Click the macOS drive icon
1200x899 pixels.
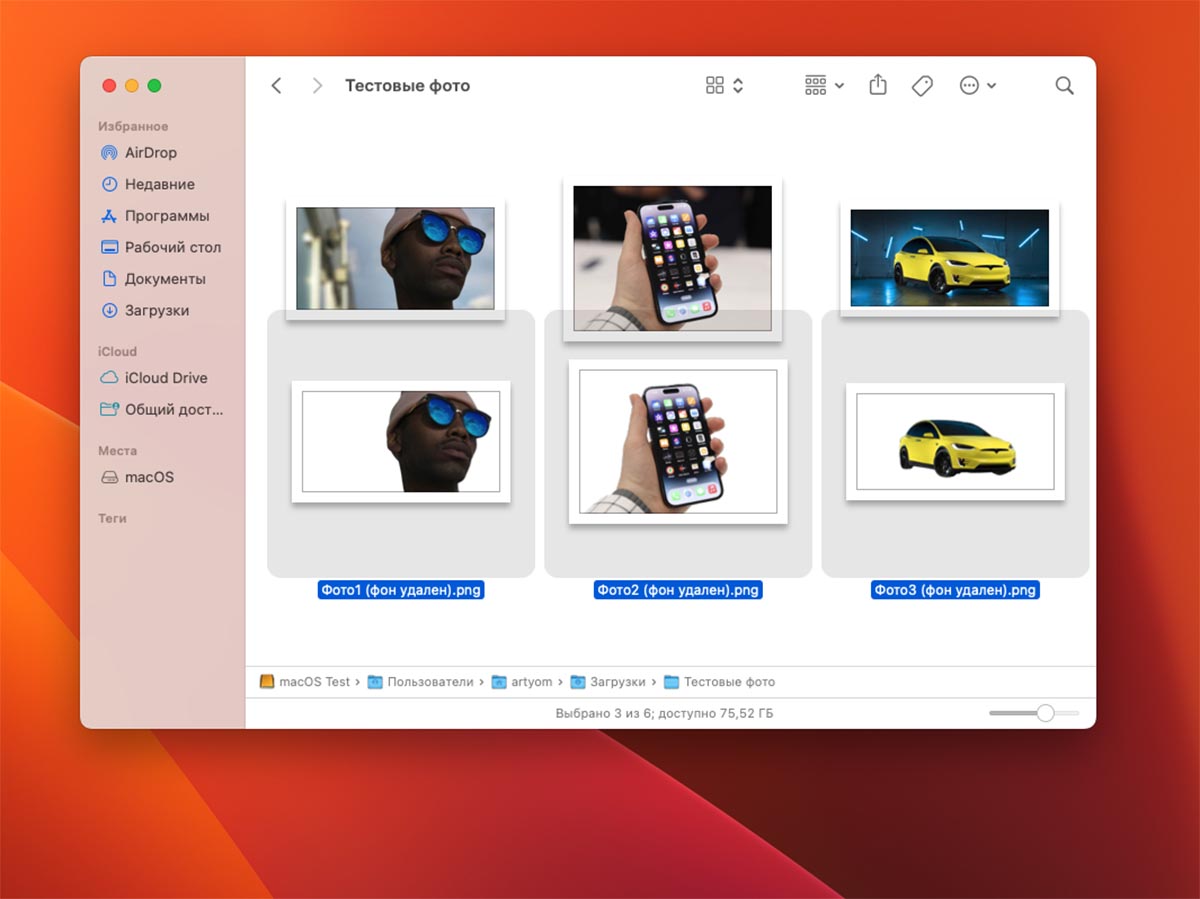pos(110,478)
